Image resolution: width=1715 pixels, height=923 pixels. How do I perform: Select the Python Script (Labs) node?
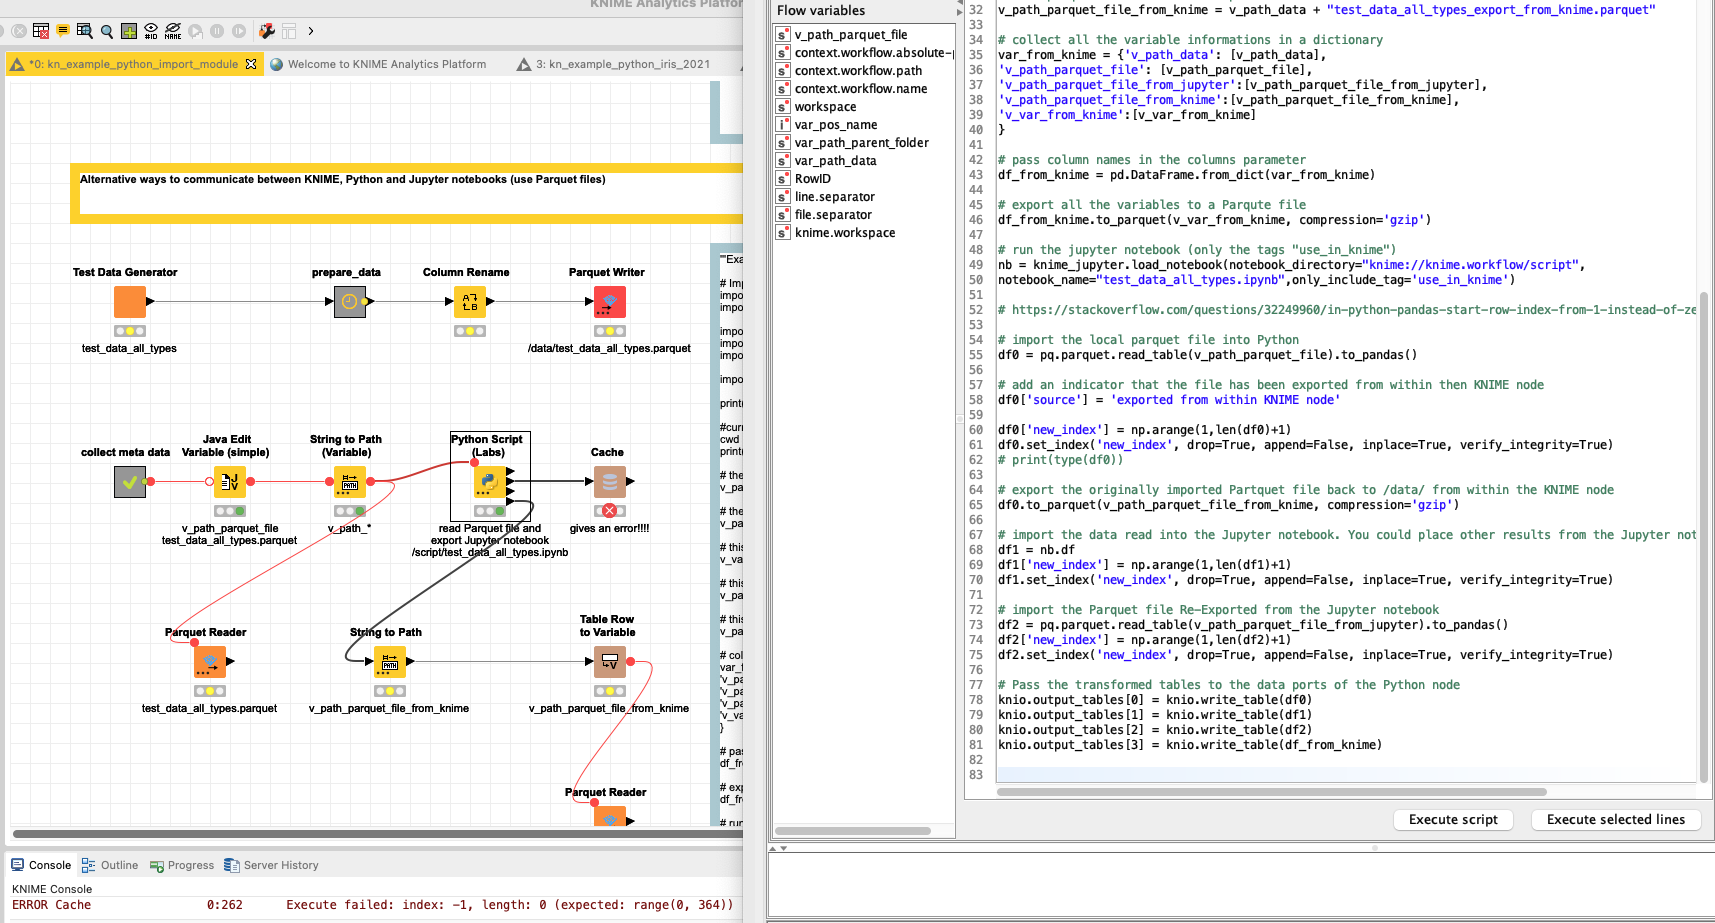point(490,481)
